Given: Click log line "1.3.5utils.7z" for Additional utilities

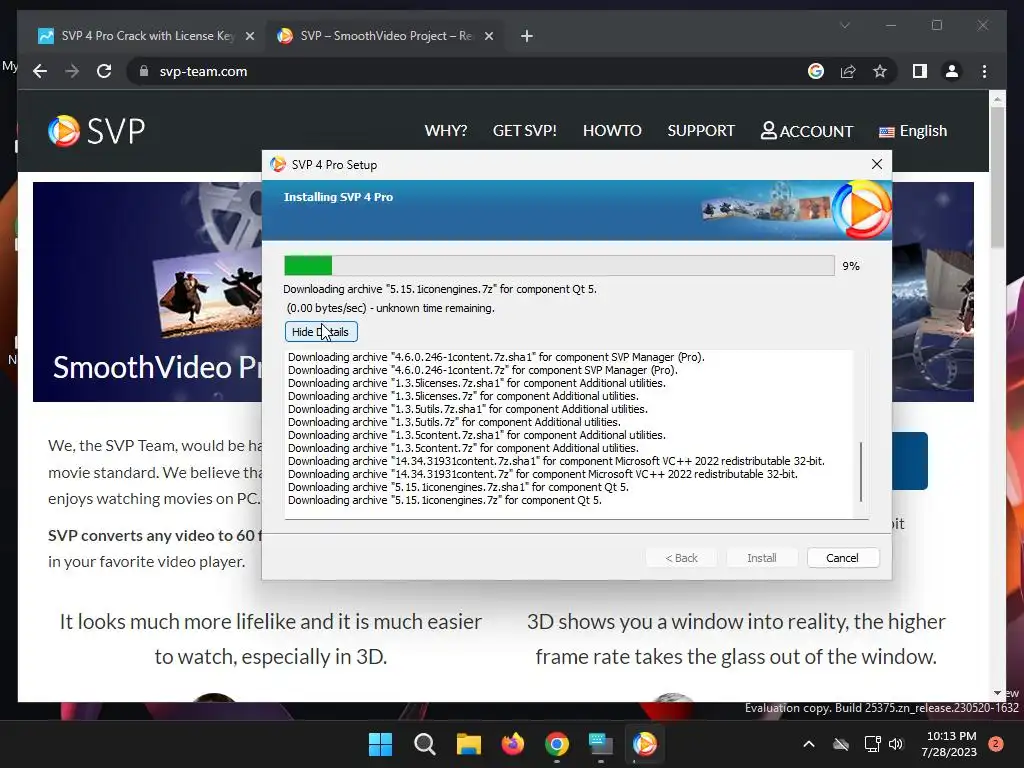Looking at the screenshot, I should tap(454, 422).
